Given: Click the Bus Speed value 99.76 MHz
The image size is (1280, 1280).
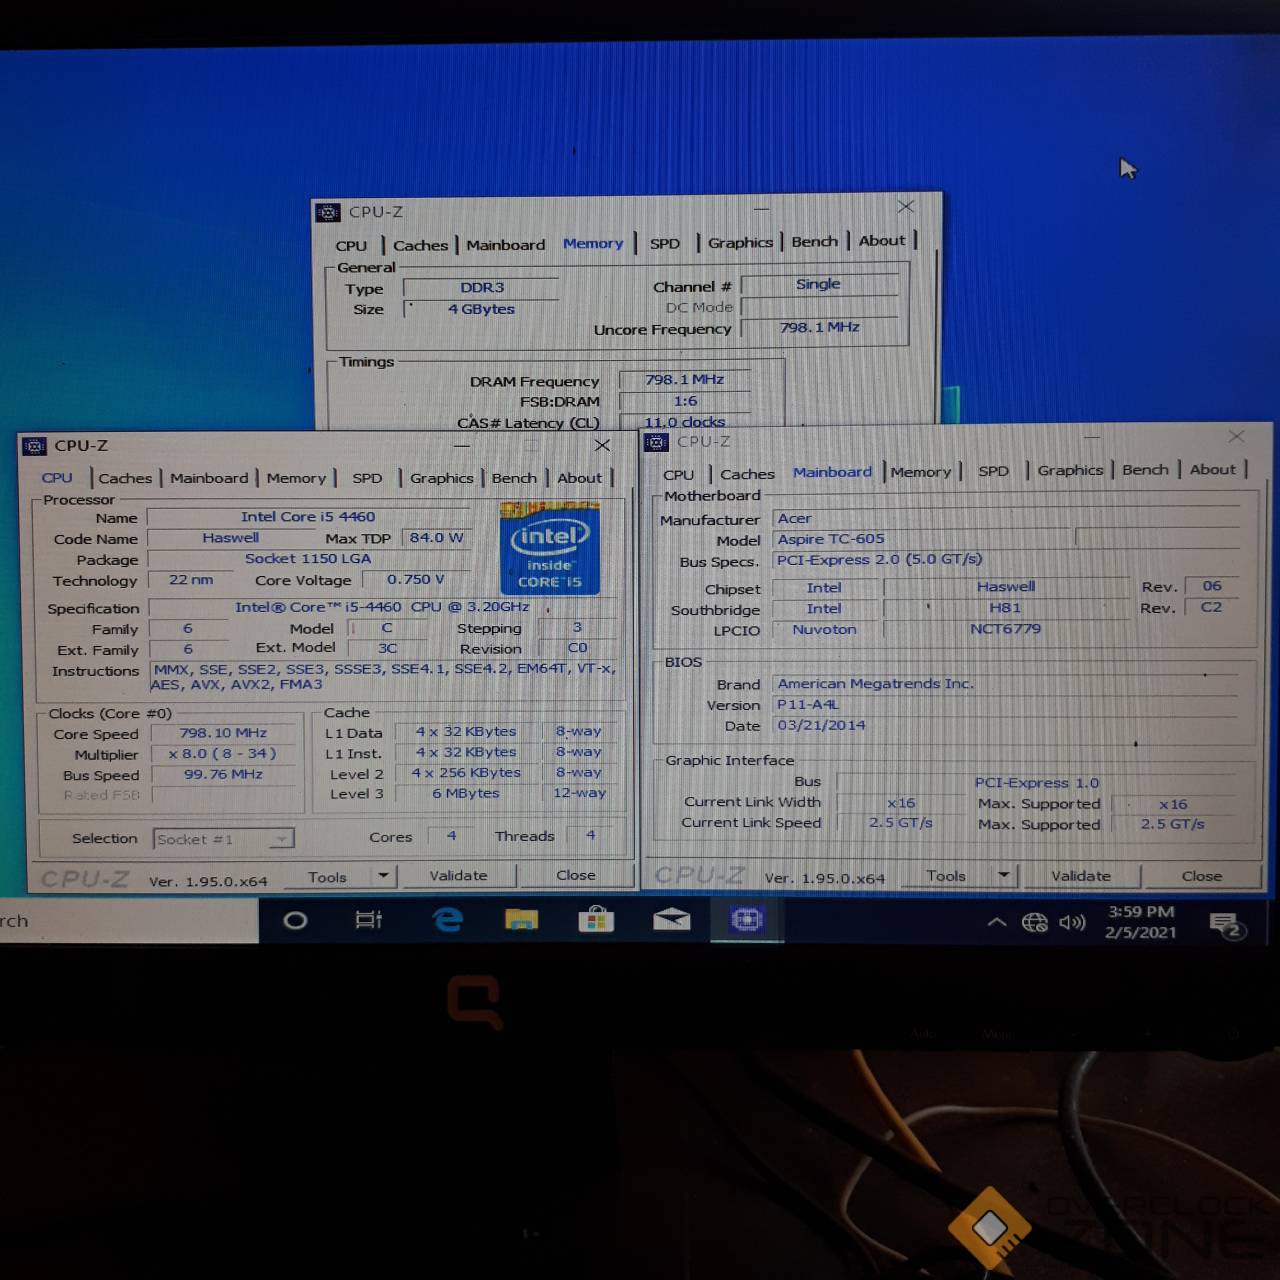Looking at the screenshot, I should pyautogui.click(x=224, y=775).
